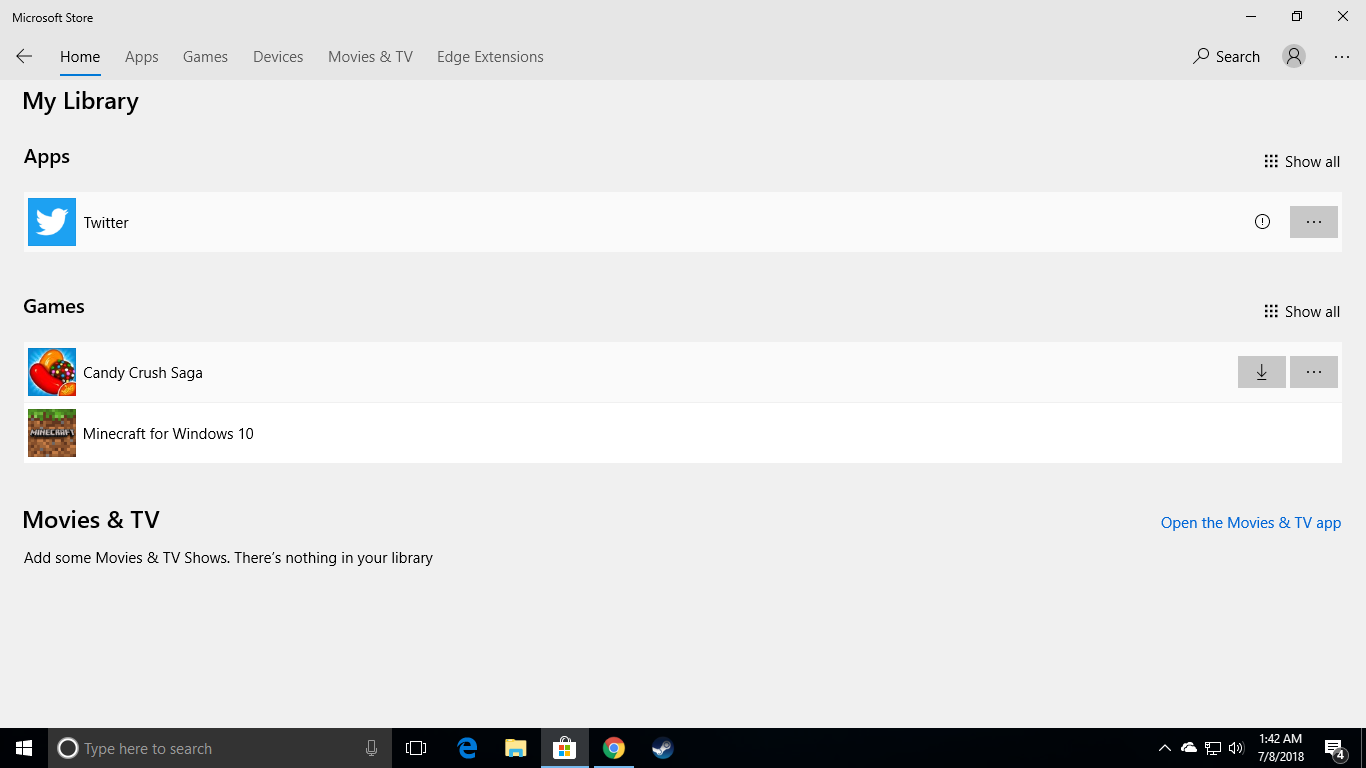This screenshot has height=768, width=1366.
Task: Open Steam from the taskbar
Action: 663,748
